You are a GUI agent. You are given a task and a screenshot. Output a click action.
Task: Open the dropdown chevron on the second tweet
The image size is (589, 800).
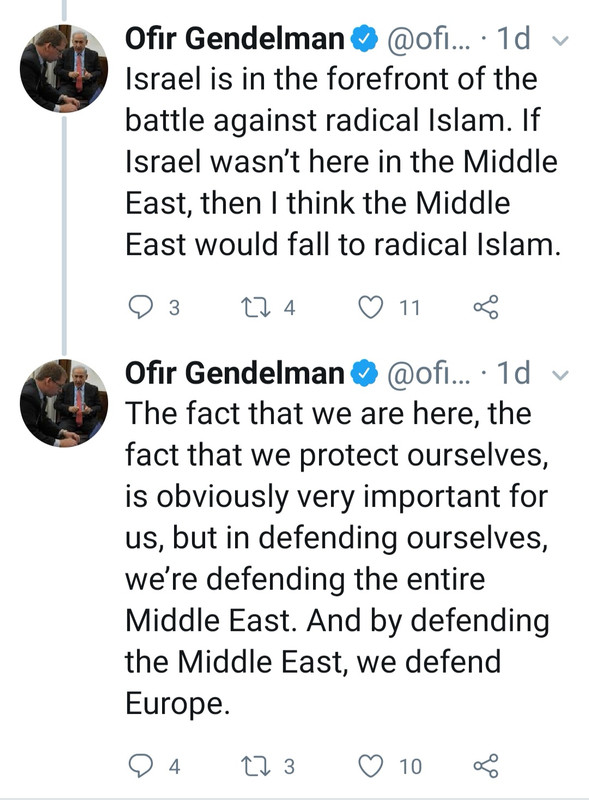click(560, 375)
